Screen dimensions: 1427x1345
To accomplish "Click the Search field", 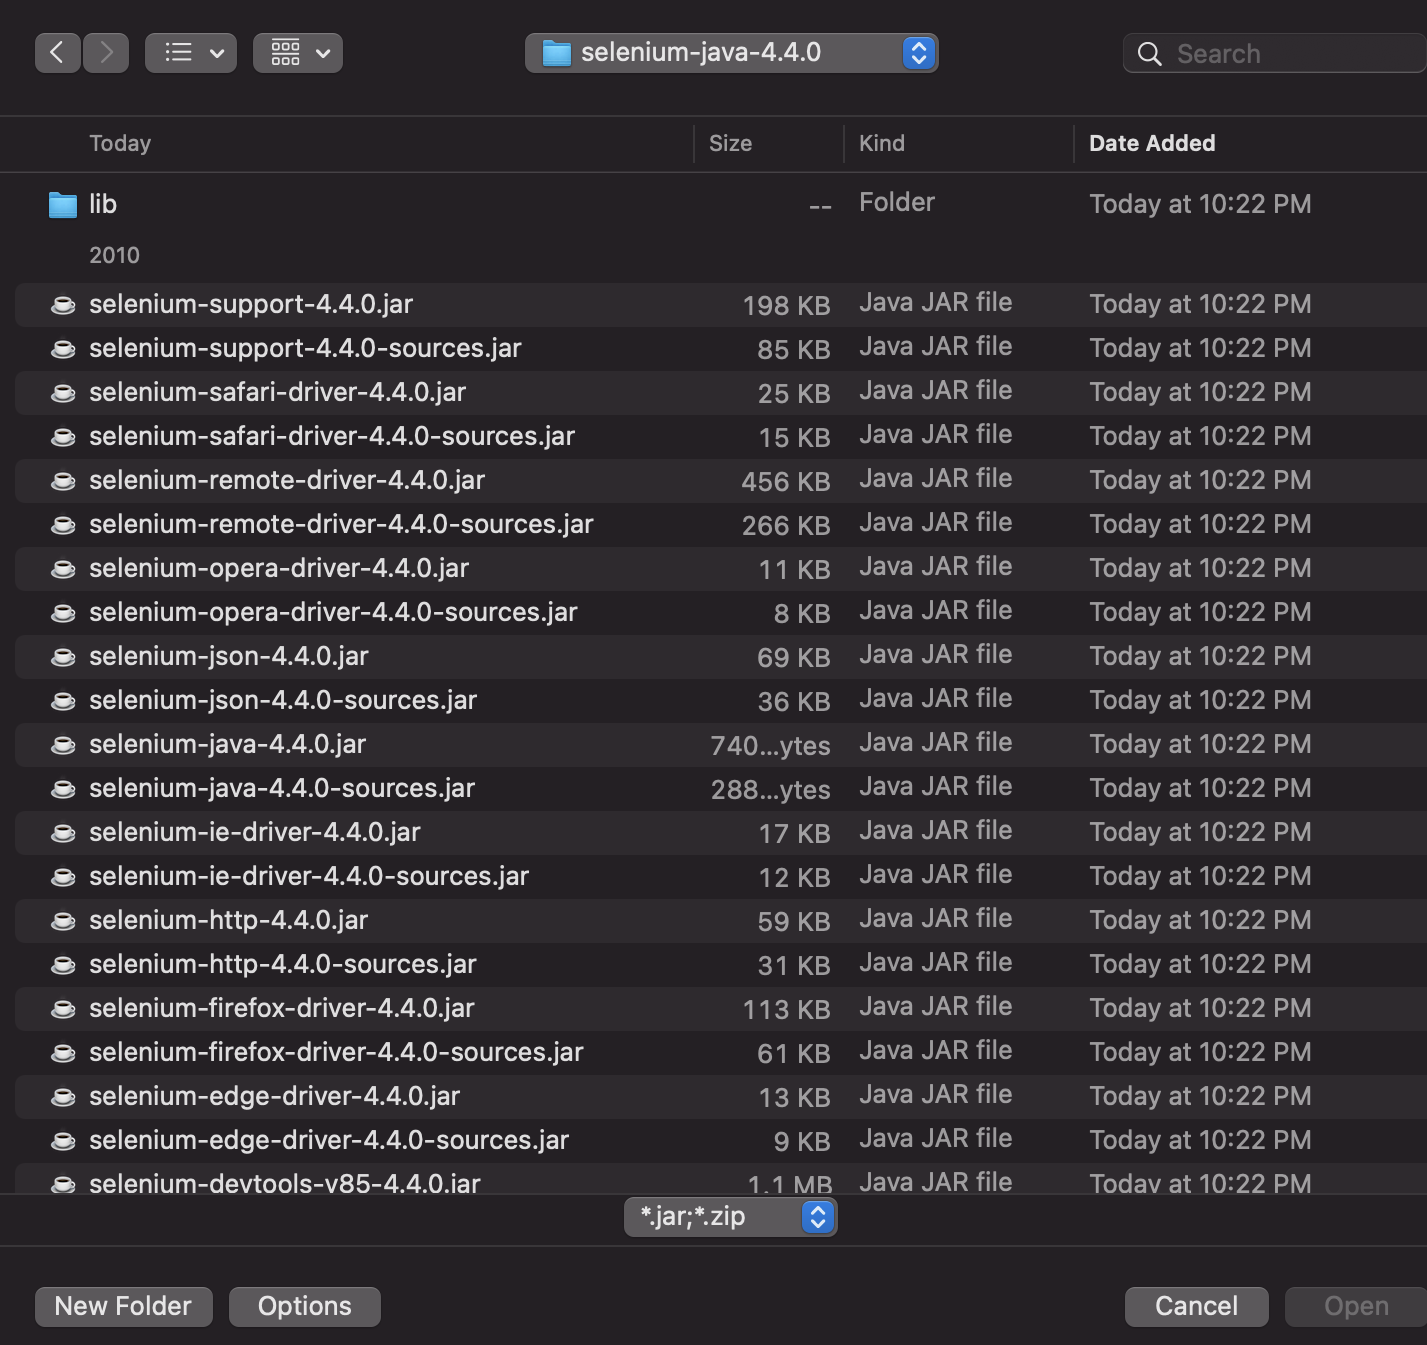I will pyautogui.click(x=1275, y=53).
